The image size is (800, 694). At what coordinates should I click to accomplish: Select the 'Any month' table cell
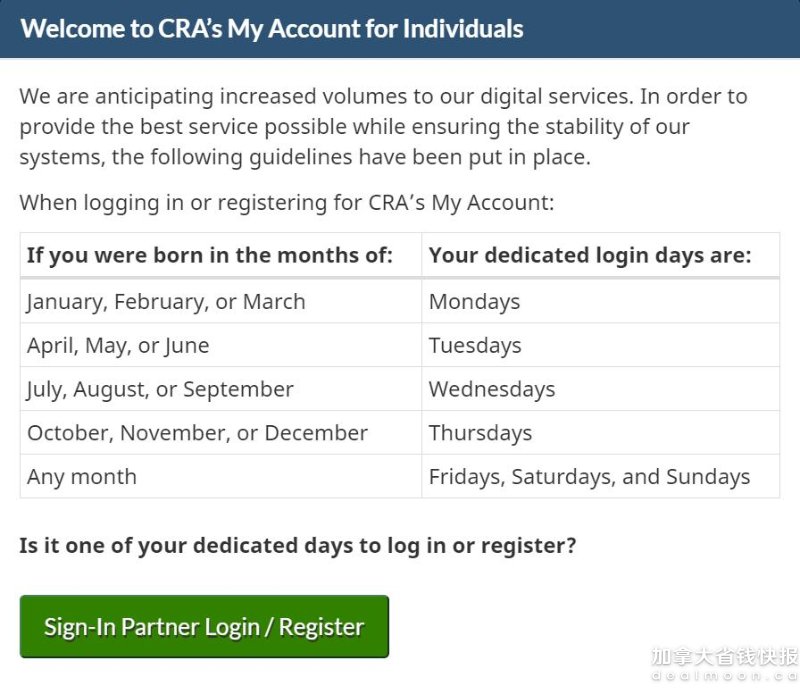[221, 477]
